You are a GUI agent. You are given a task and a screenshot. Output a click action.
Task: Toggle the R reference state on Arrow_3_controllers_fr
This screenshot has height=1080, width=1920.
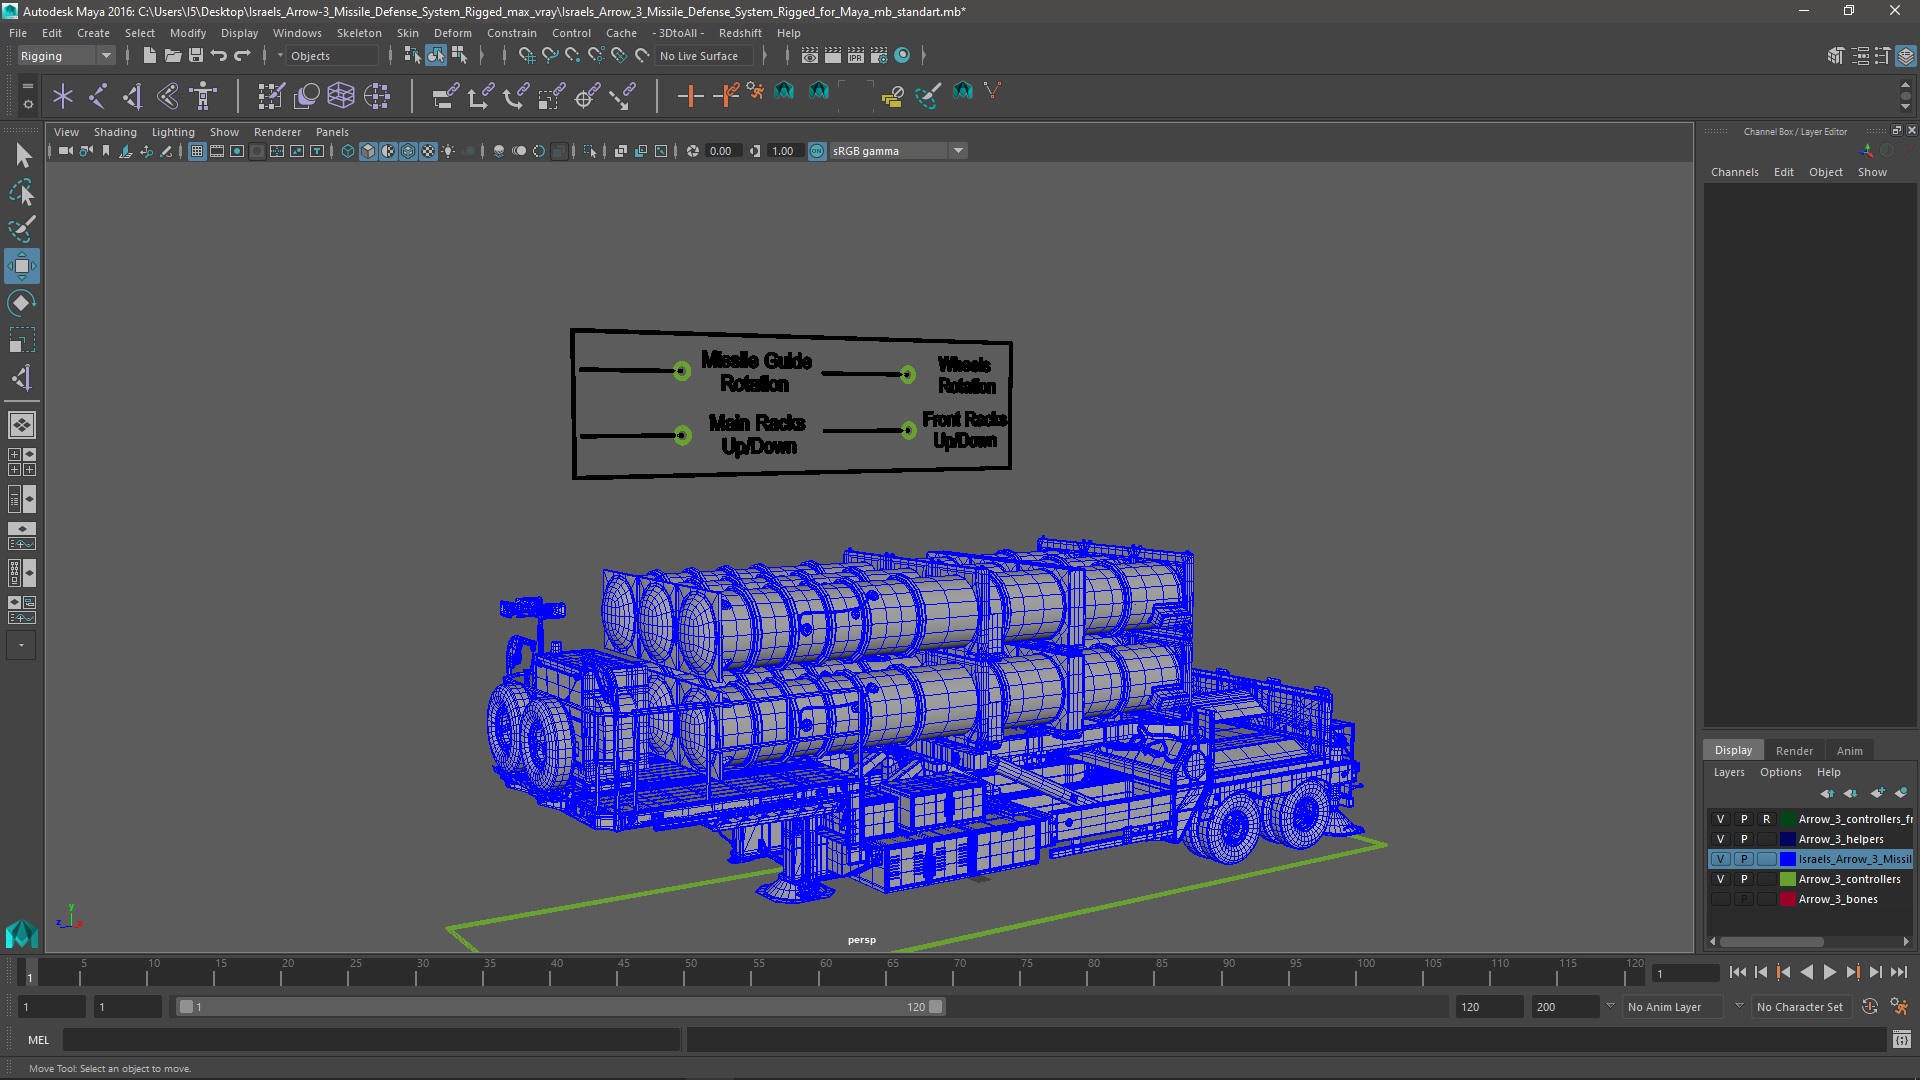(x=1767, y=819)
